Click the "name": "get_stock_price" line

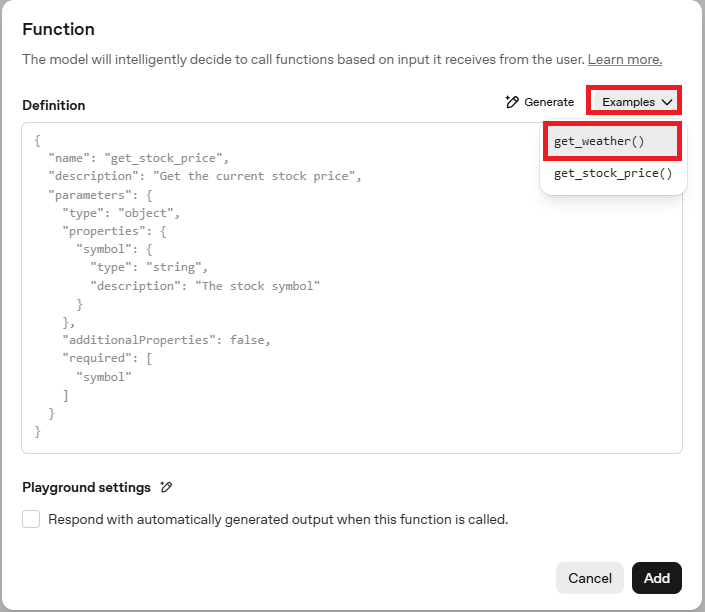(x=138, y=158)
